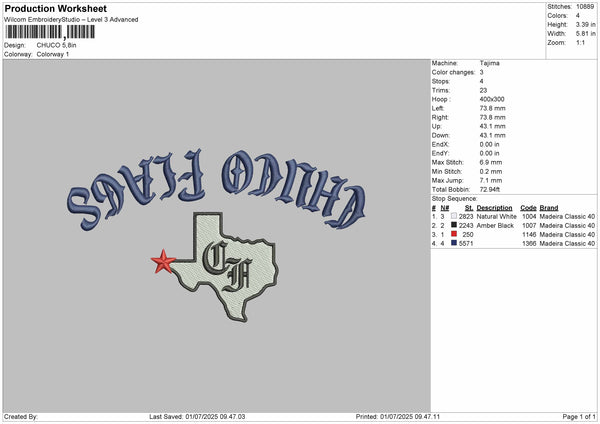Screen dimensions: 600x424
Task: Click the Left value 73.8 mm
Action: coord(492,108)
